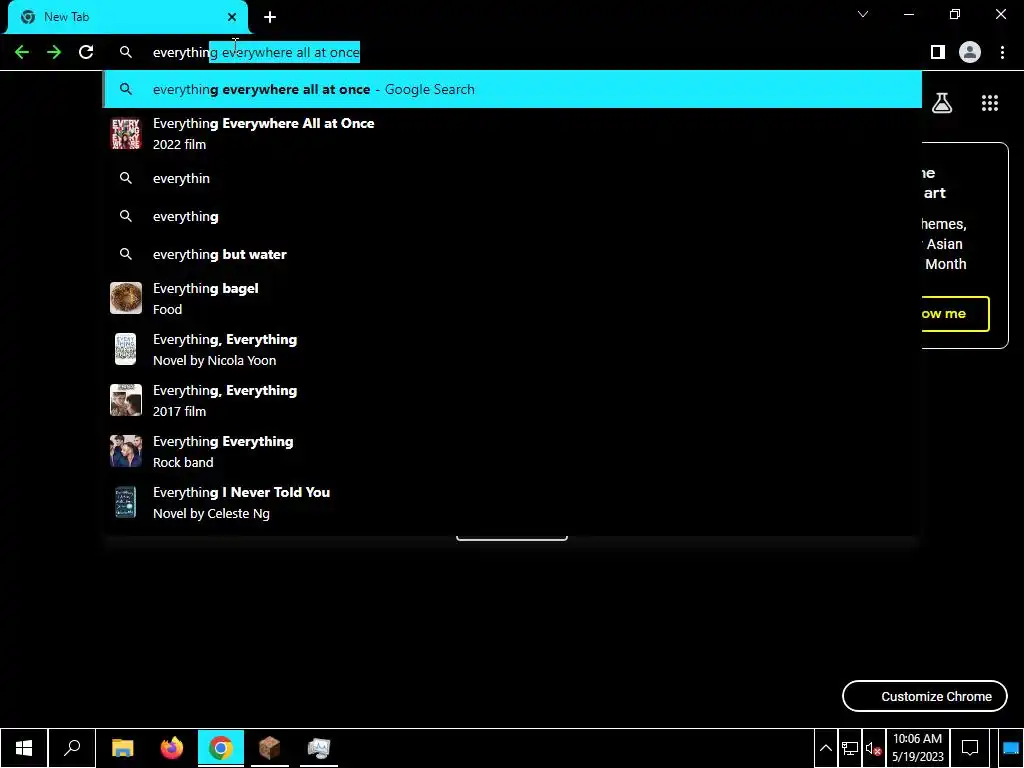Click the partially hidden 'Show me' button
The image size is (1024, 768).
tap(955, 313)
